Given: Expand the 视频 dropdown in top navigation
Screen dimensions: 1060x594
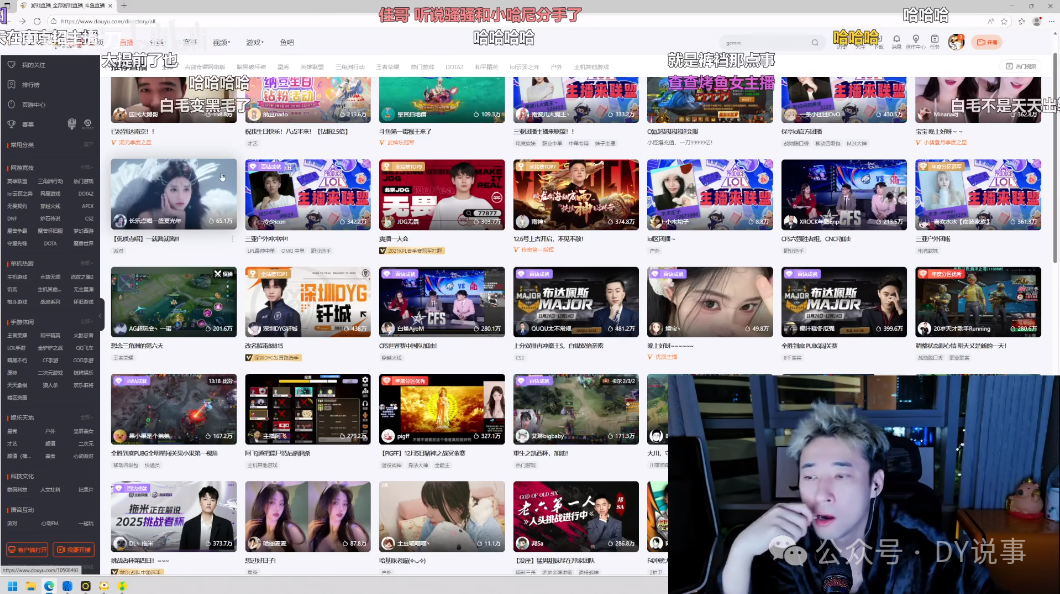Looking at the screenshot, I should click(x=222, y=43).
